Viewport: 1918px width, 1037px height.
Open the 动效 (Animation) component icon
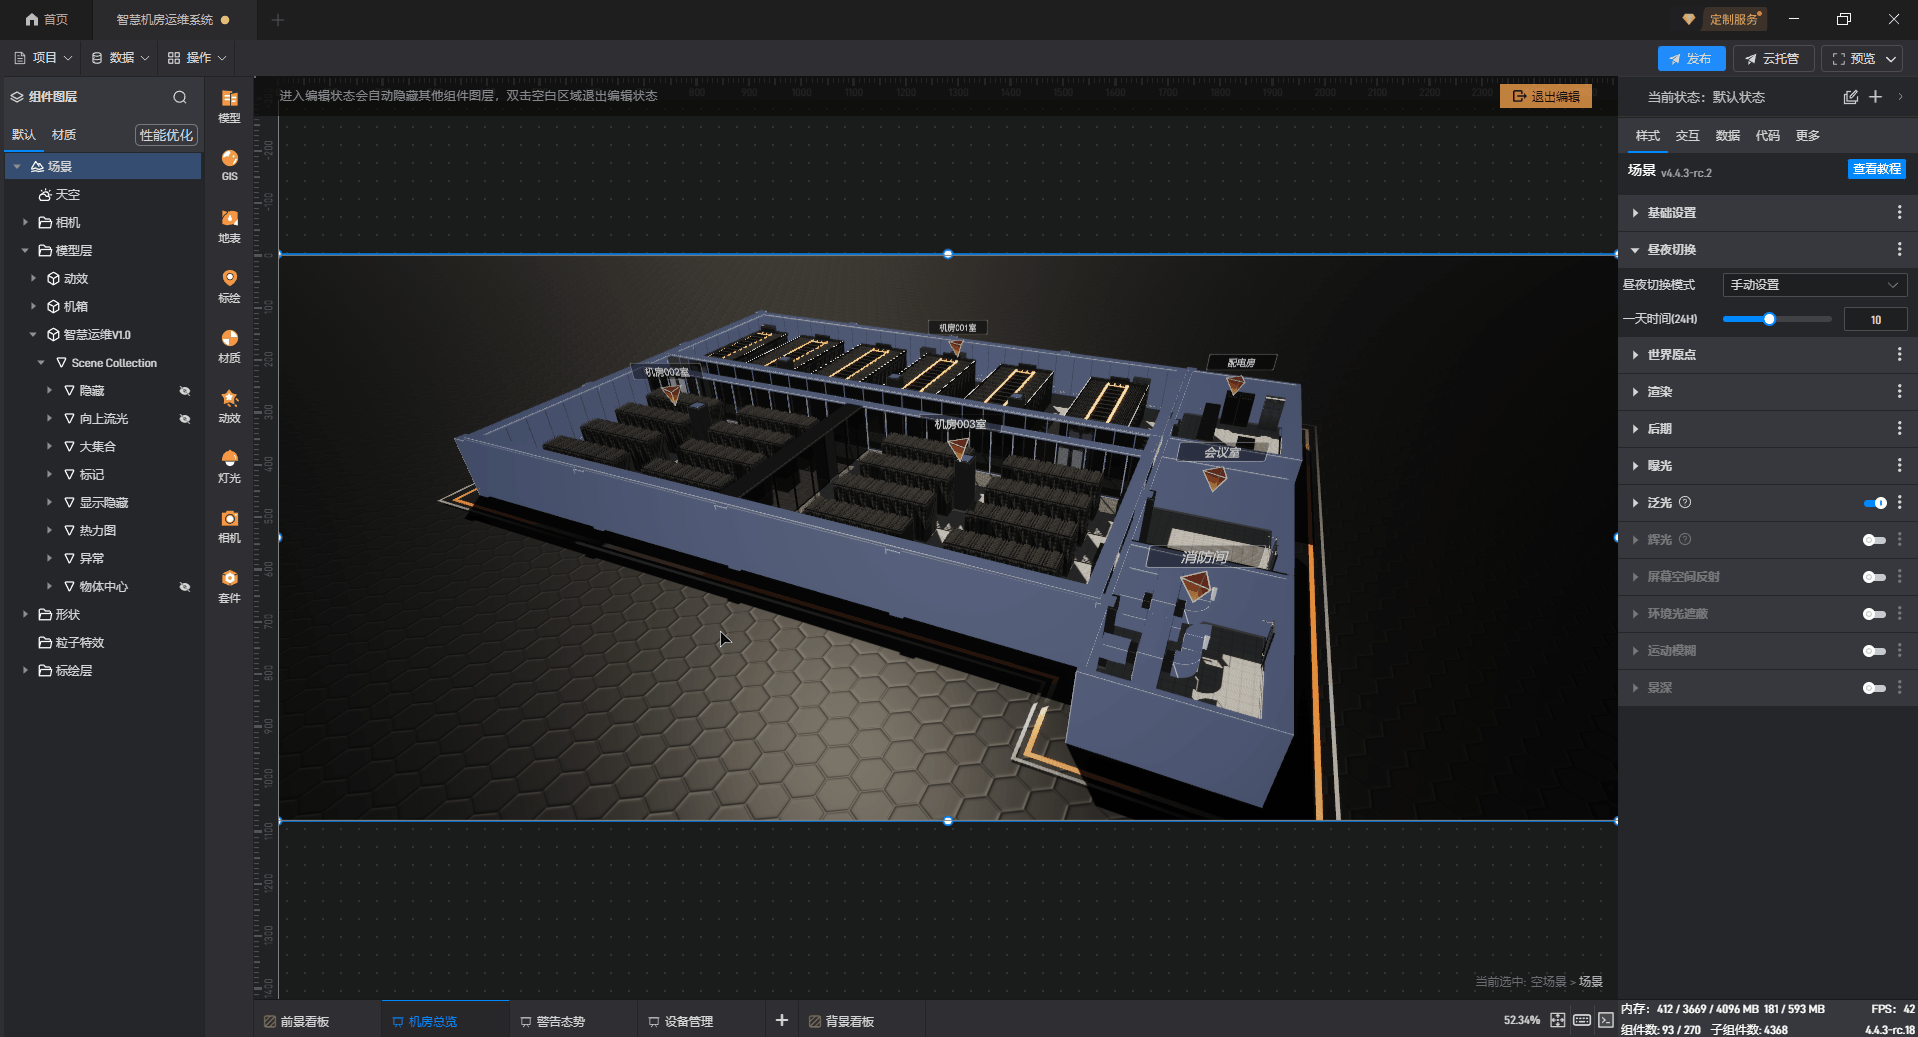point(229,405)
